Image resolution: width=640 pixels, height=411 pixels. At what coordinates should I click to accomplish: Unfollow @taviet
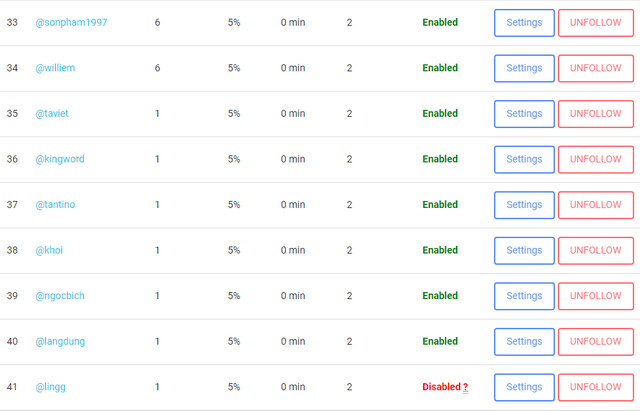click(x=596, y=114)
